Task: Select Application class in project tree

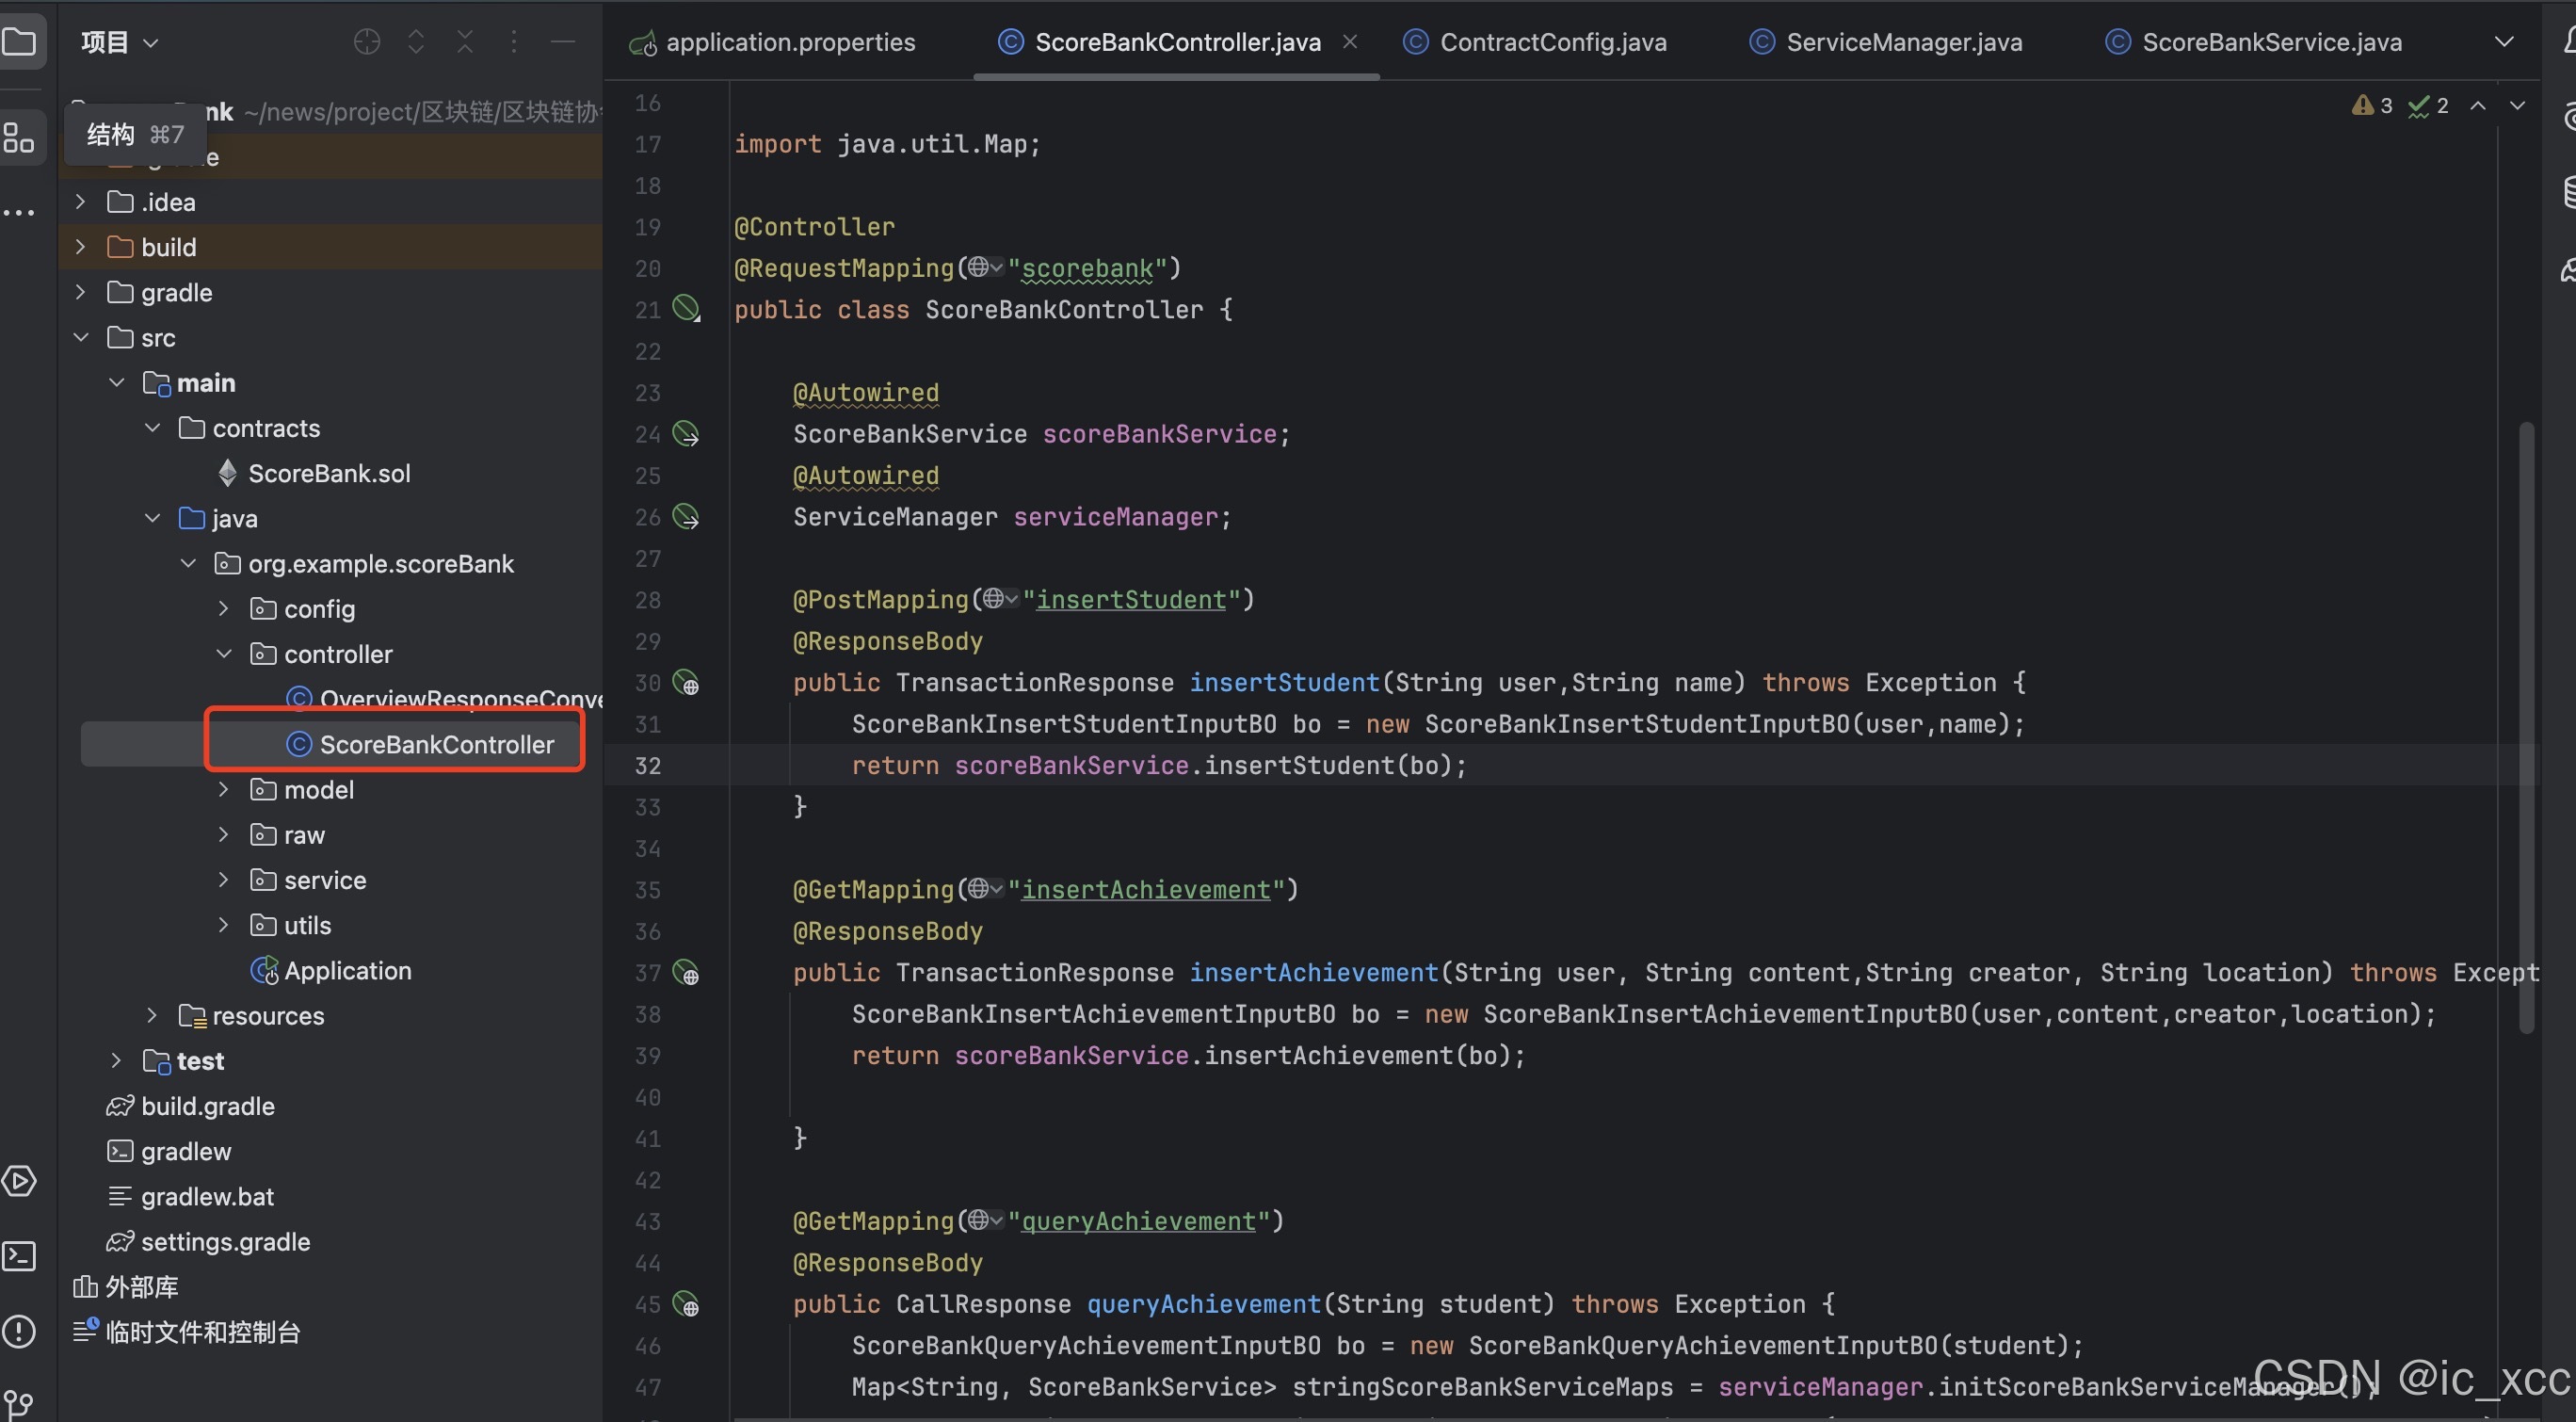Action: tap(347, 971)
